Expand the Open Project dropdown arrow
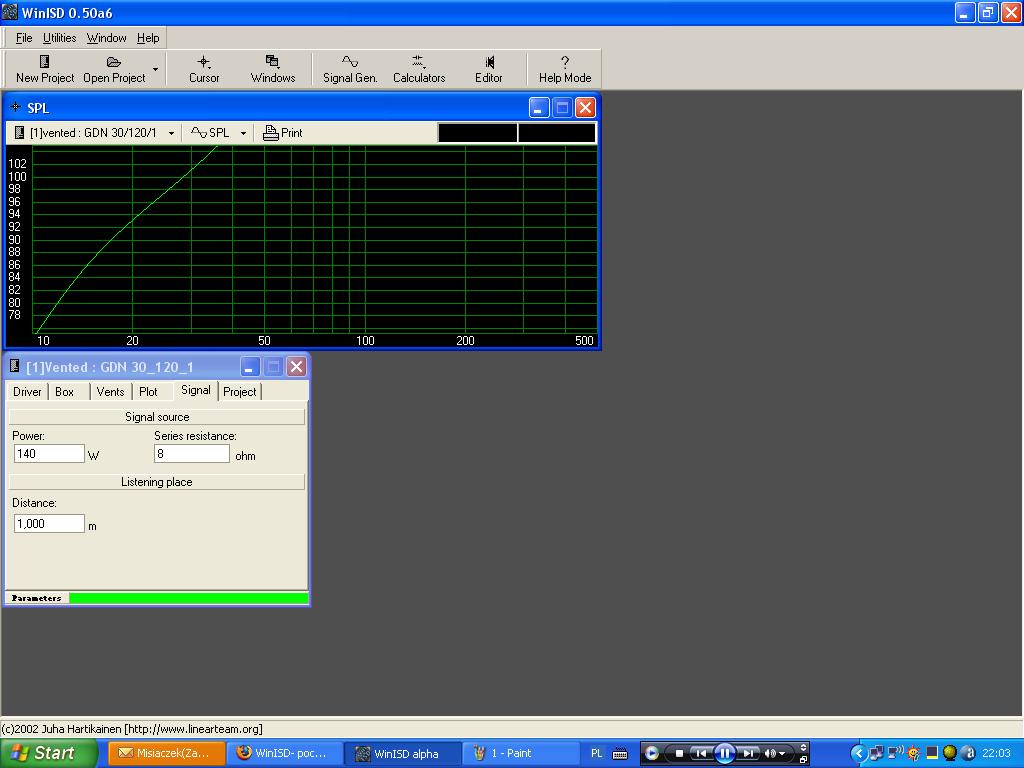The height and width of the screenshot is (768, 1024). [155, 69]
